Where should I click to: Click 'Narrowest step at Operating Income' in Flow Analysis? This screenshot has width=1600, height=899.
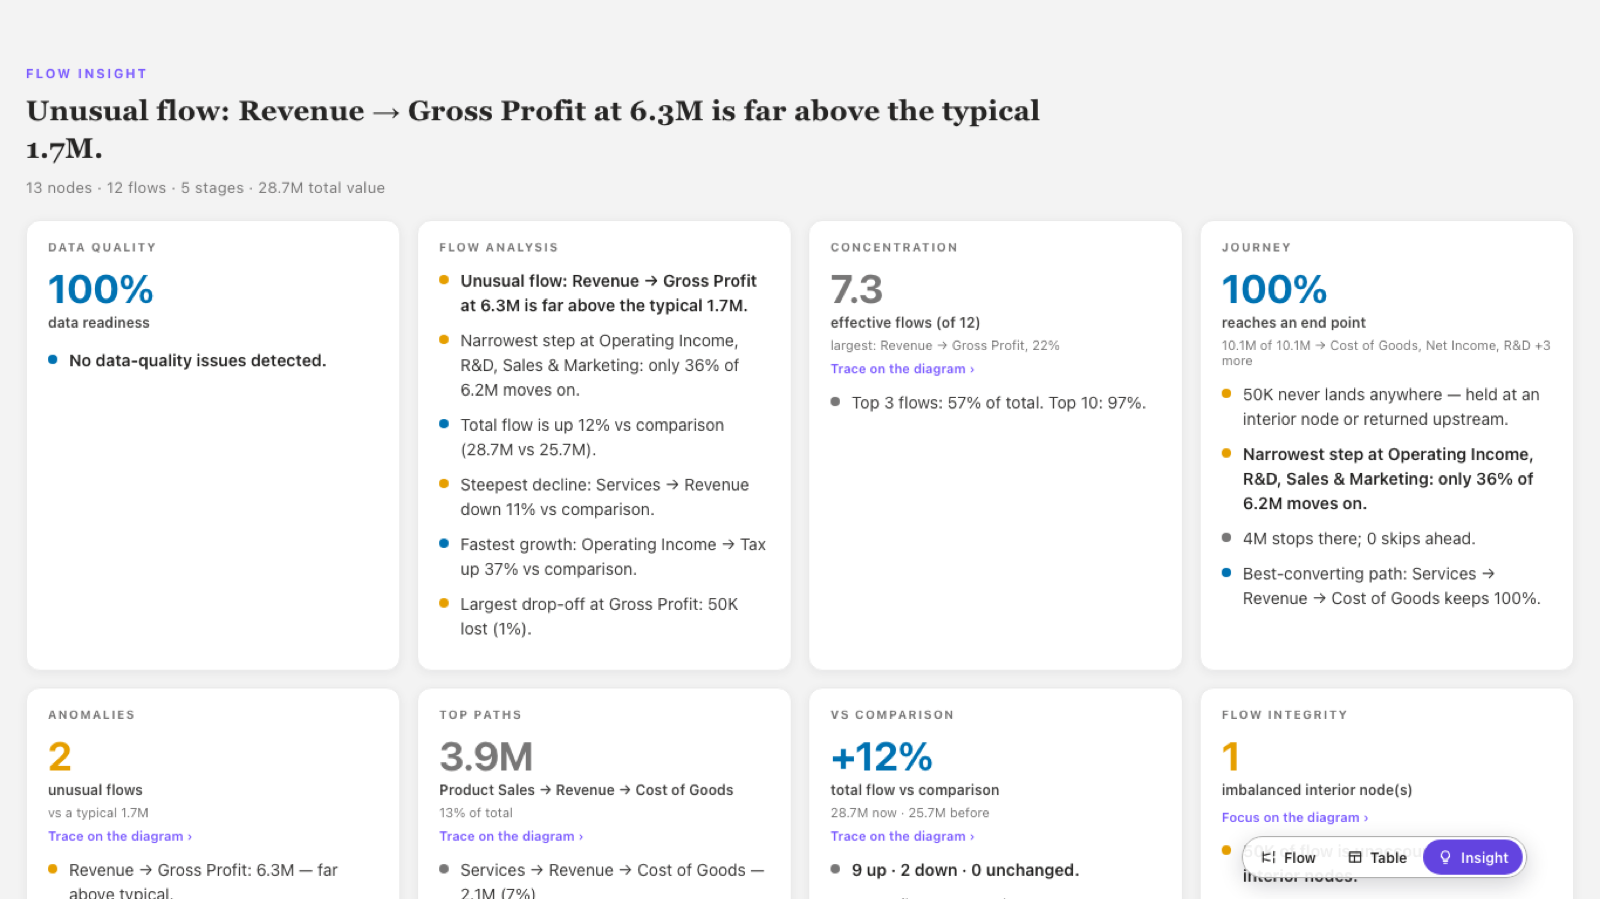[599, 365]
